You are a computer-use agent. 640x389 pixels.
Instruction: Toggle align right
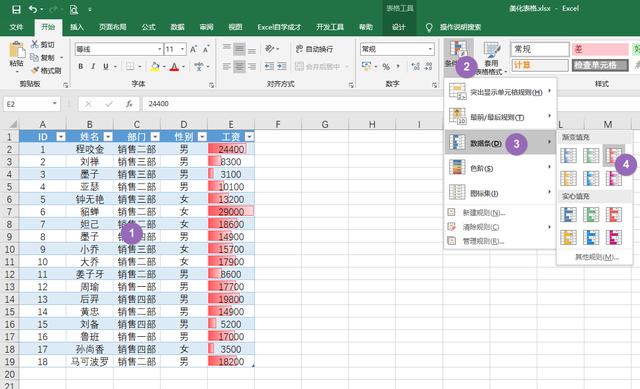pos(252,66)
